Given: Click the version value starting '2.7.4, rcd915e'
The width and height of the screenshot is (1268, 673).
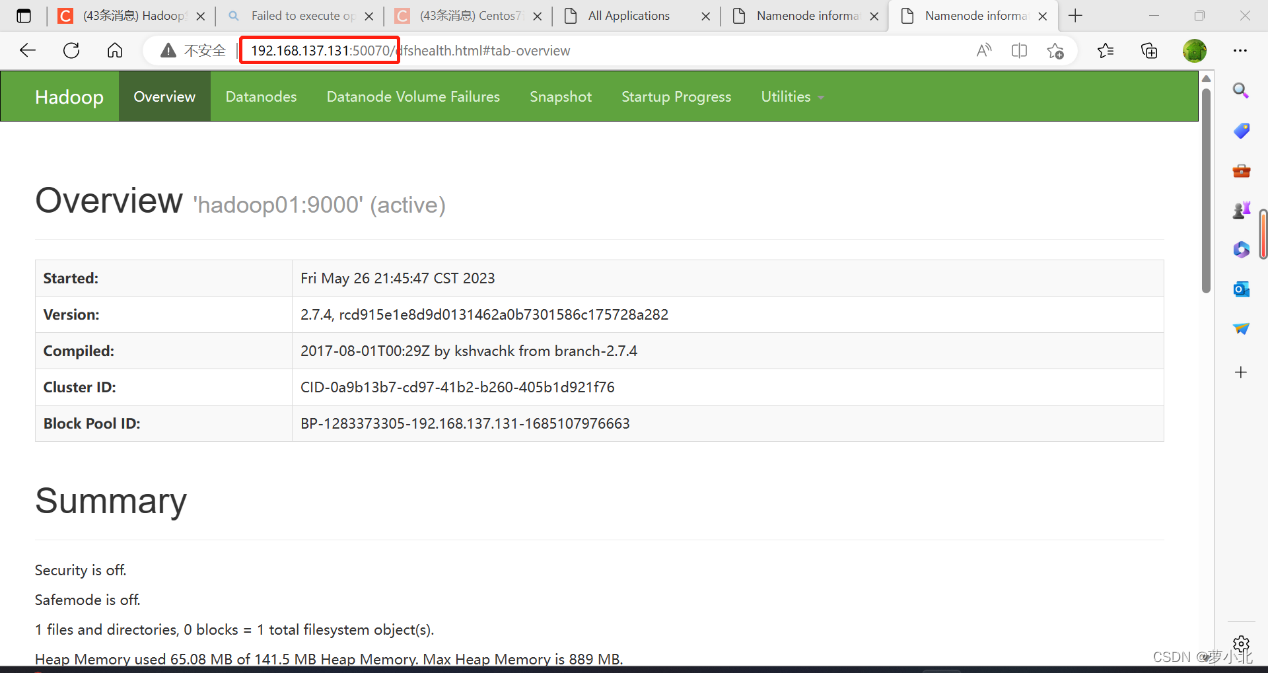Looking at the screenshot, I should tap(484, 314).
